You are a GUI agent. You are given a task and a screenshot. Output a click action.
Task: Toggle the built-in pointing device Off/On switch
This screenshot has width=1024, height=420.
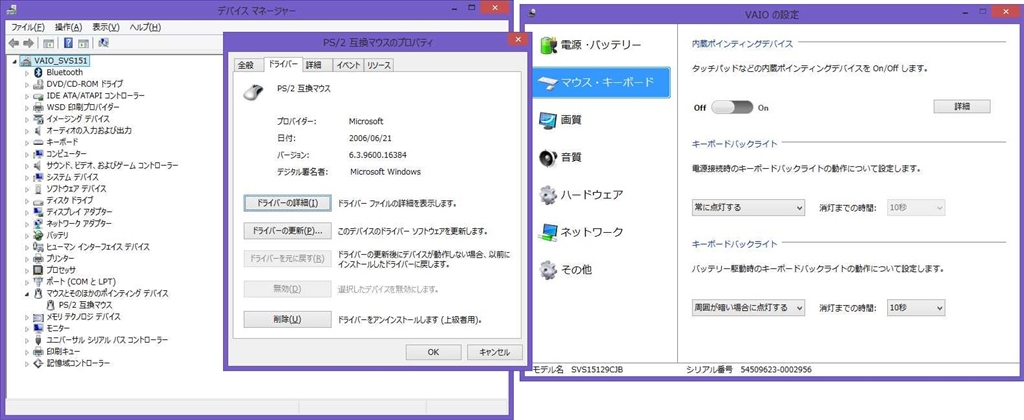pos(732,108)
